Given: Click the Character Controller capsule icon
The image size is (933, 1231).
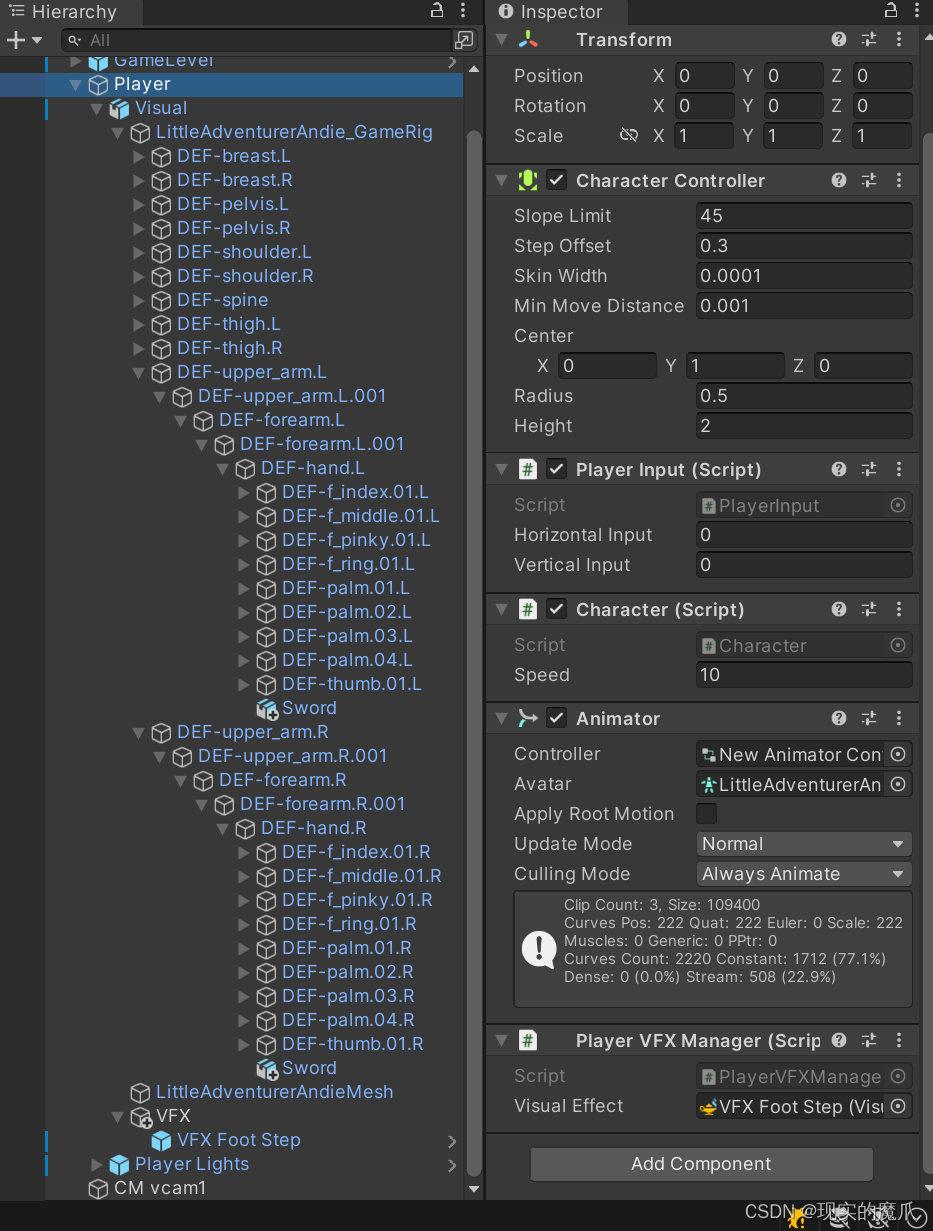Looking at the screenshot, I should tap(527, 180).
